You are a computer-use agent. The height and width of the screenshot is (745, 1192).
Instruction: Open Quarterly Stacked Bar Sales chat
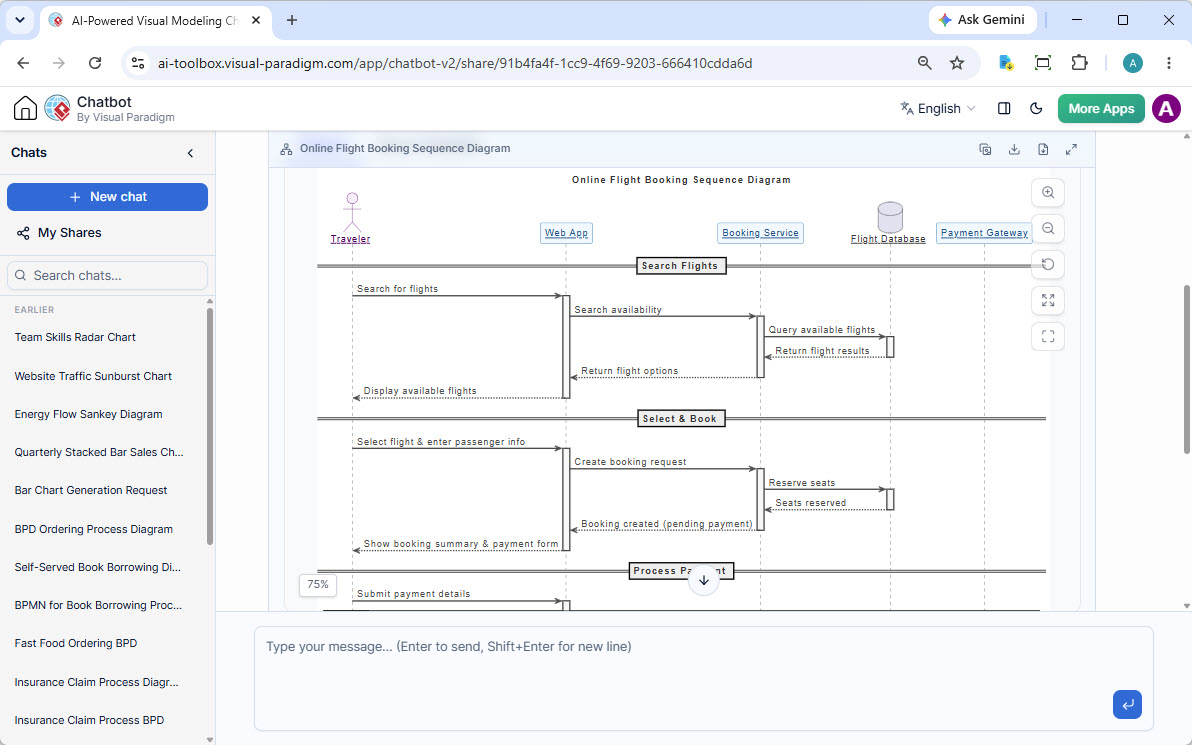pyautogui.click(x=99, y=452)
